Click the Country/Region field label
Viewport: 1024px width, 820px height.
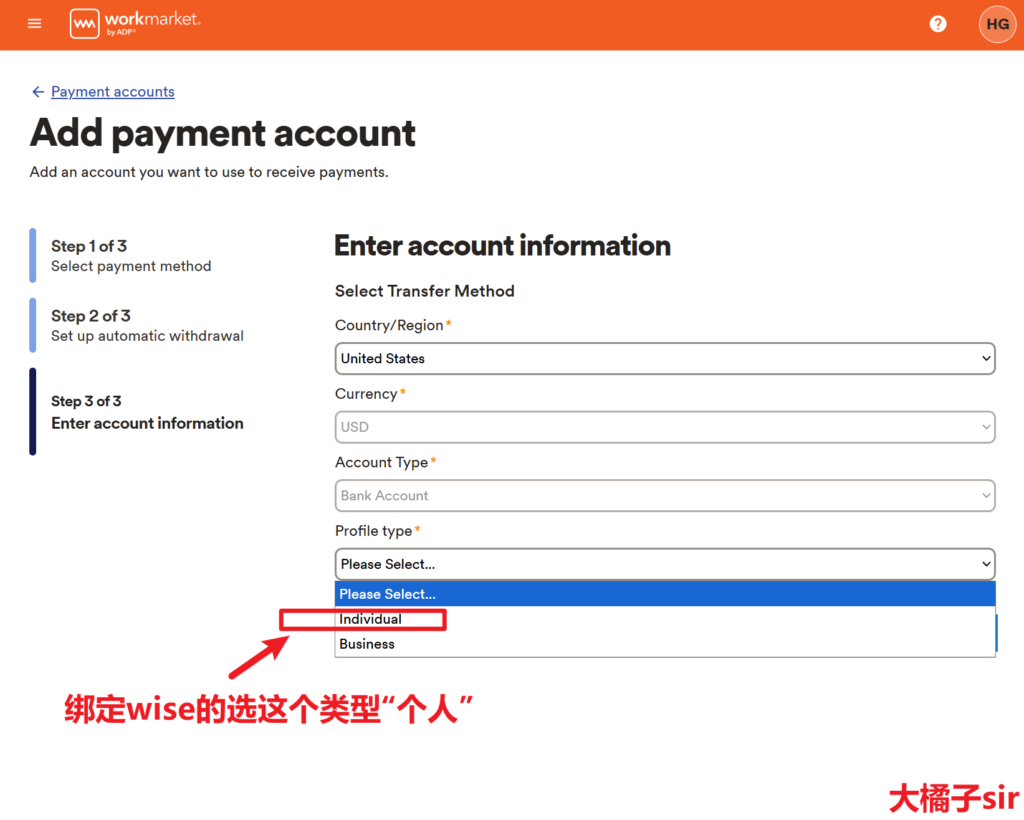(x=389, y=325)
